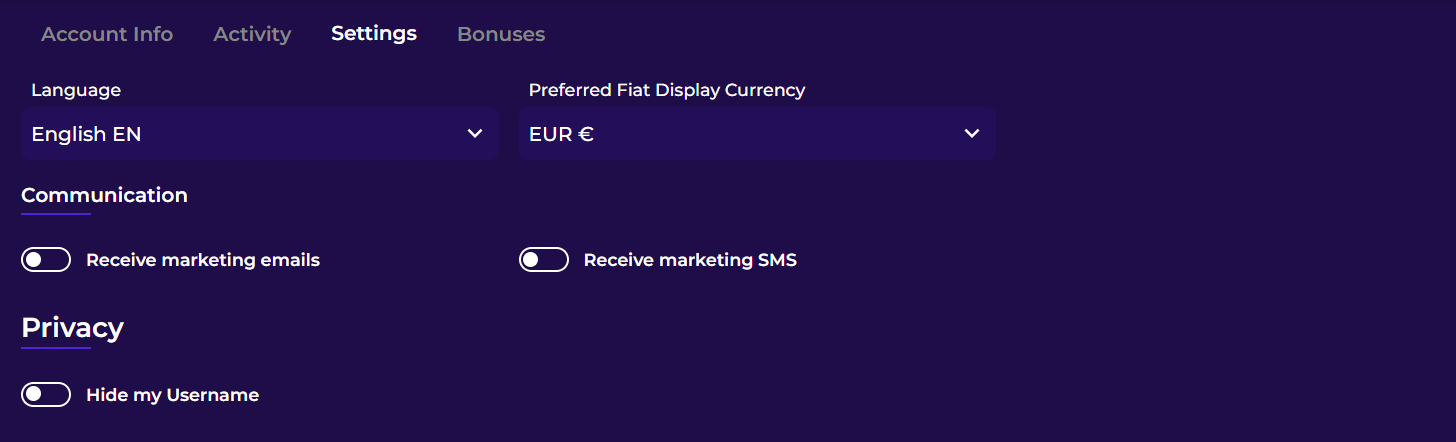The width and height of the screenshot is (1456, 442).
Task: Click the "Hide my Username" label text
Action: [172, 395]
